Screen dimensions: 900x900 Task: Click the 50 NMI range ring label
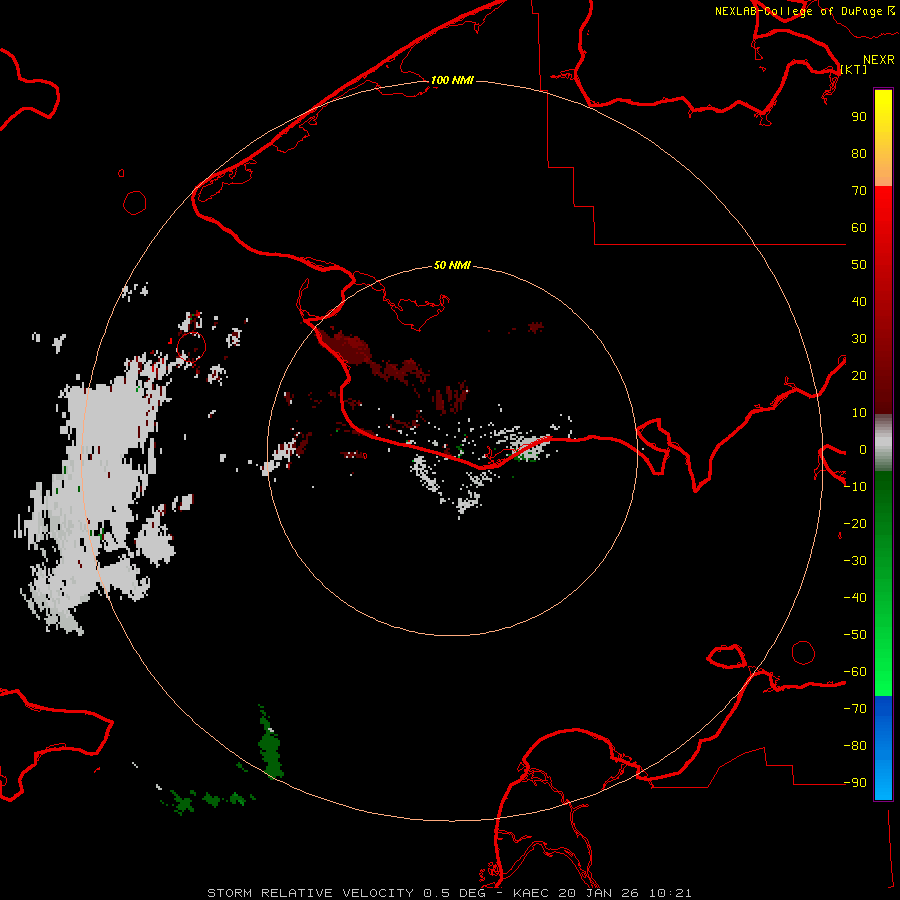click(x=452, y=265)
